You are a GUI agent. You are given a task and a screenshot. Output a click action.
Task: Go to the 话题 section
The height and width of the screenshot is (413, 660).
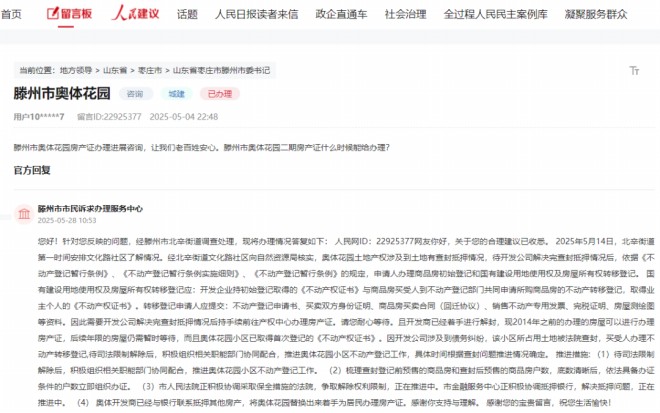pos(187,14)
